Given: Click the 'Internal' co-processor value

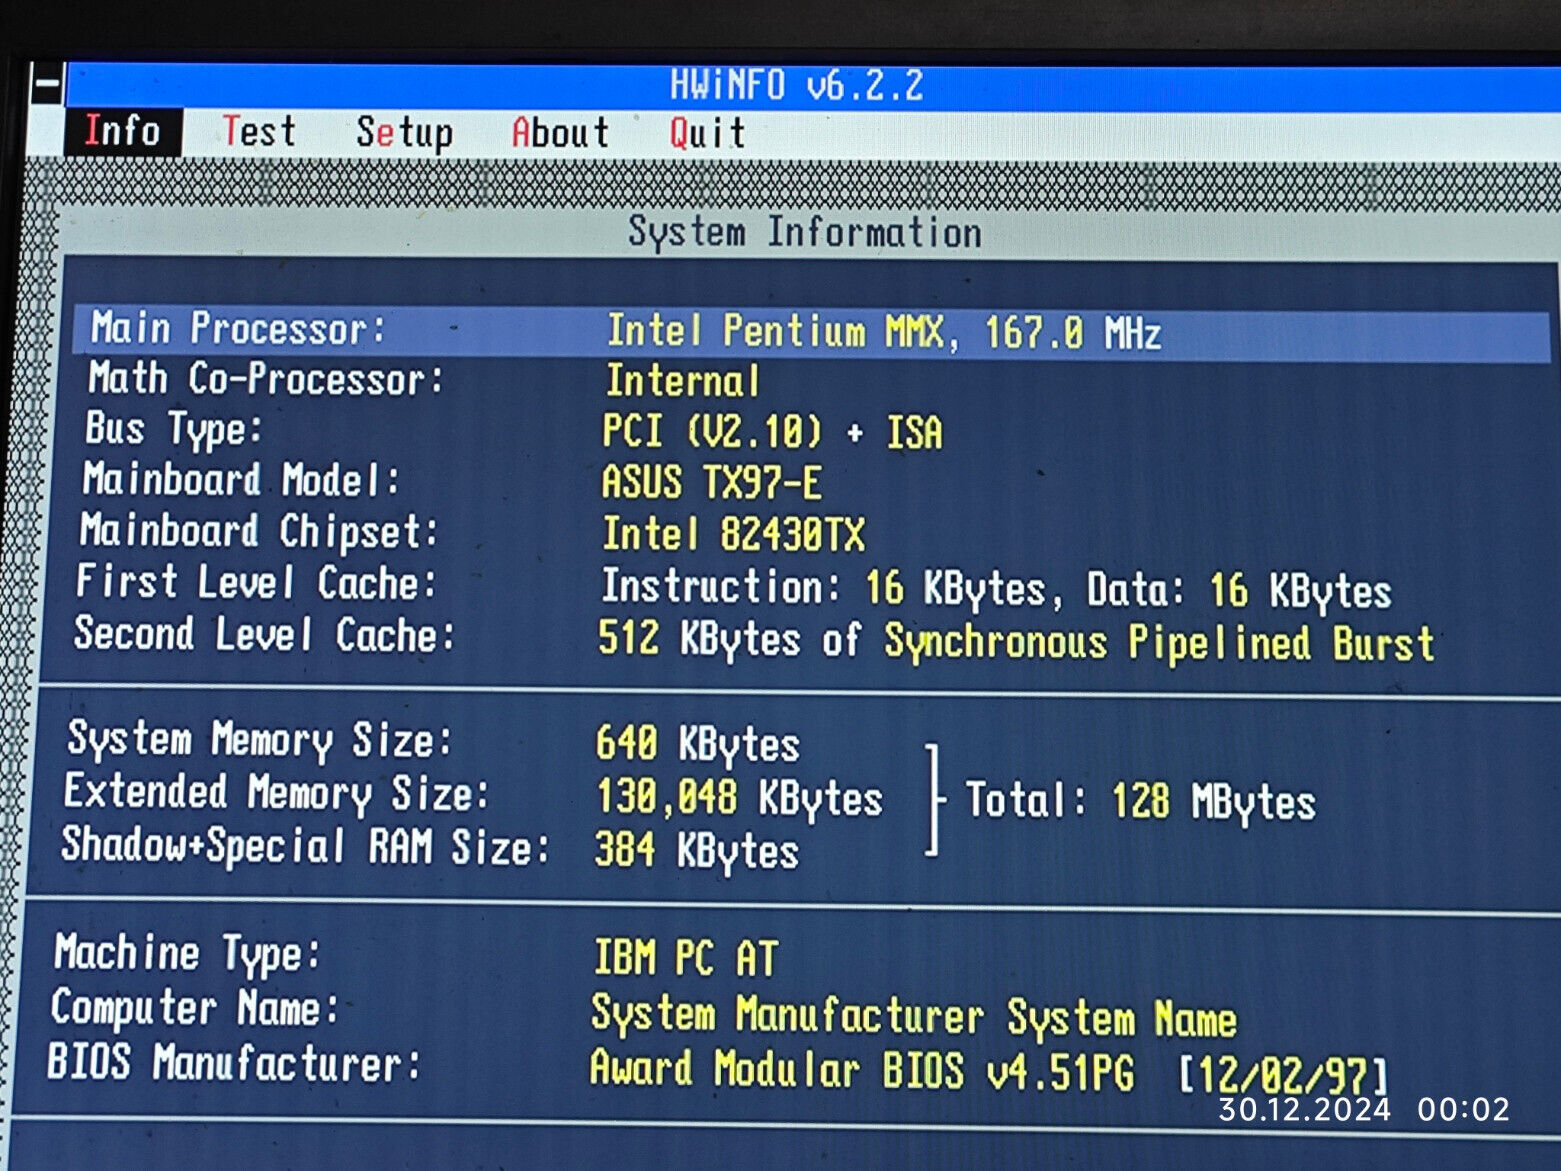Looking at the screenshot, I should tap(683, 381).
